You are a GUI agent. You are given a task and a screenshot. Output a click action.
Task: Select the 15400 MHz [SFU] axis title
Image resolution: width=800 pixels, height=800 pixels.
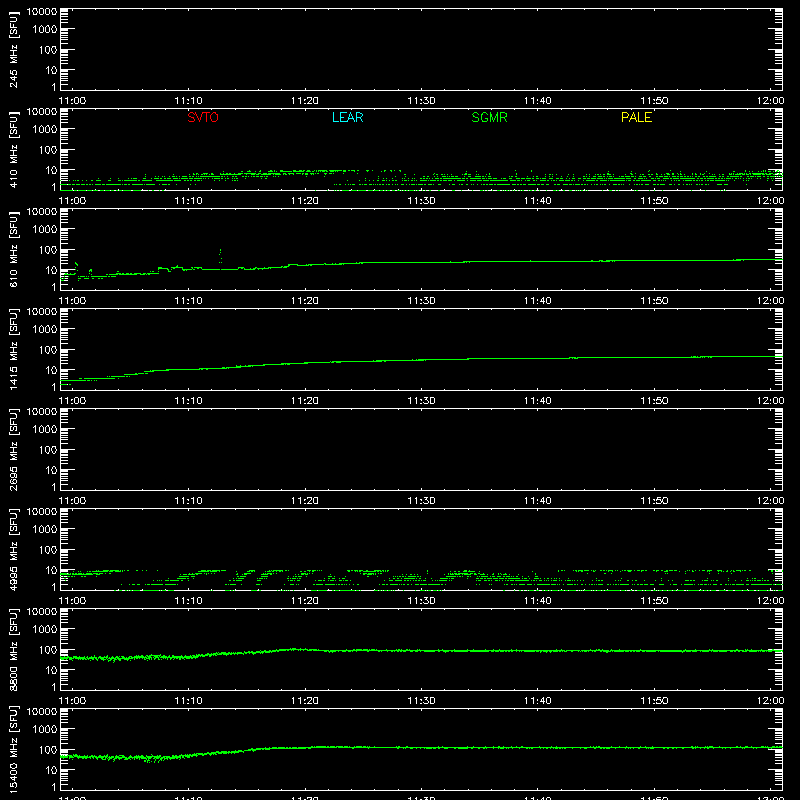tap(14, 749)
